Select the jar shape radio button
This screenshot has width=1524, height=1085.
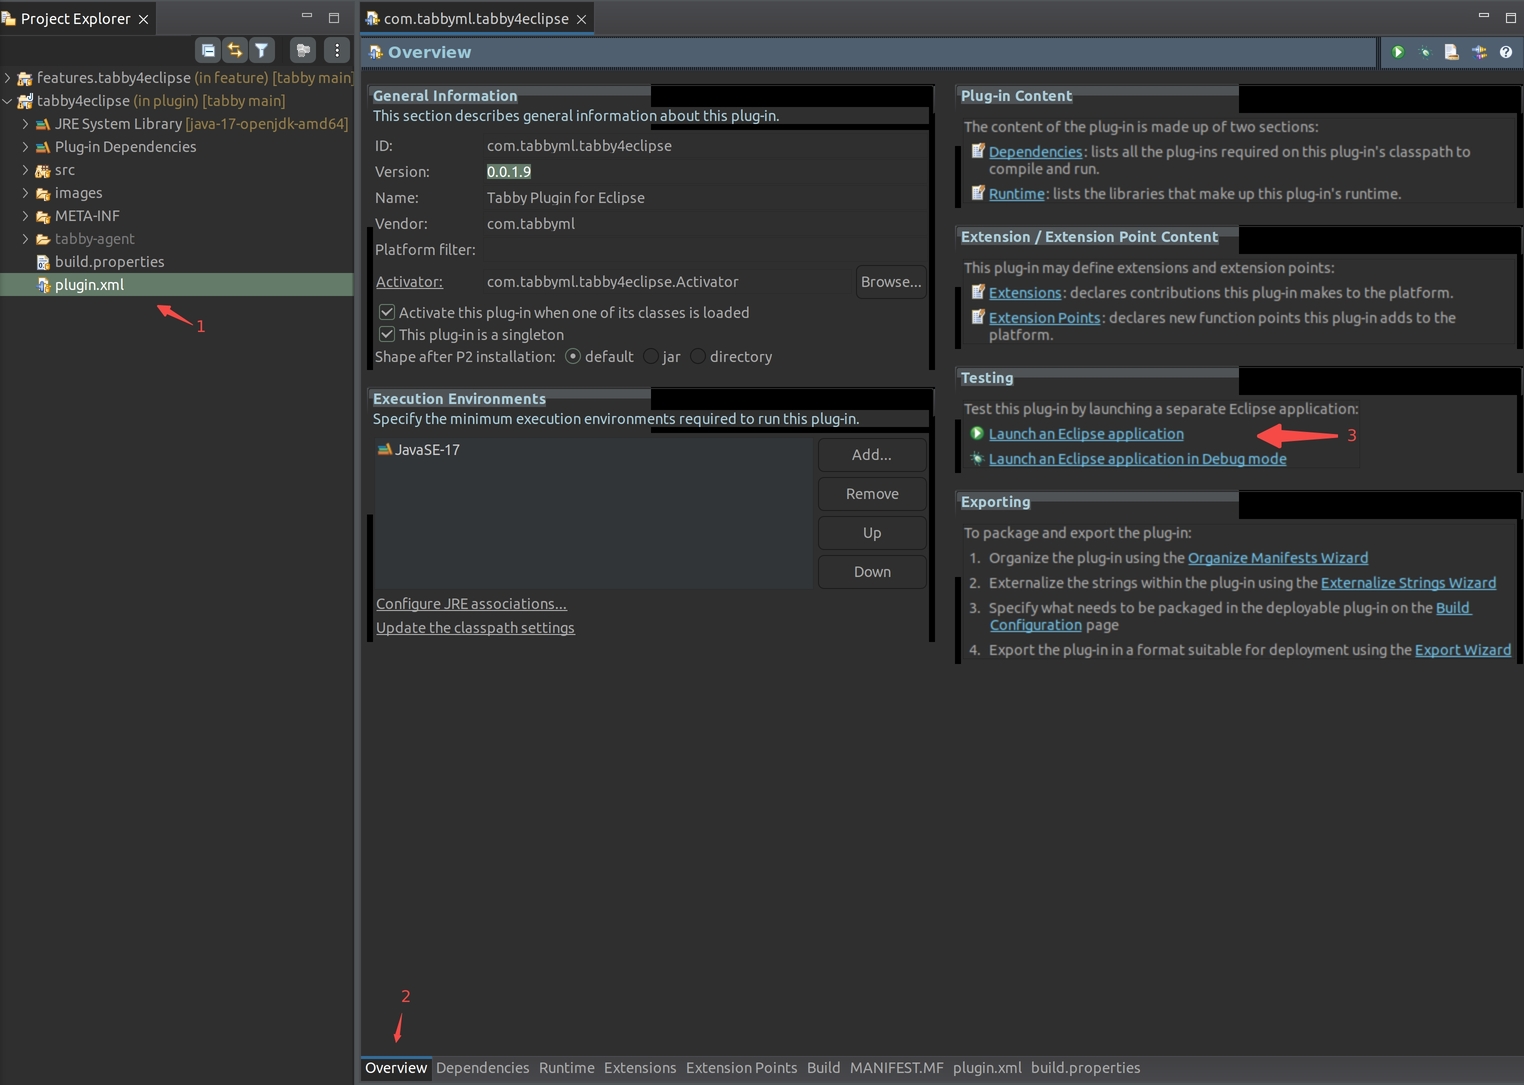pyautogui.click(x=651, y=356)
